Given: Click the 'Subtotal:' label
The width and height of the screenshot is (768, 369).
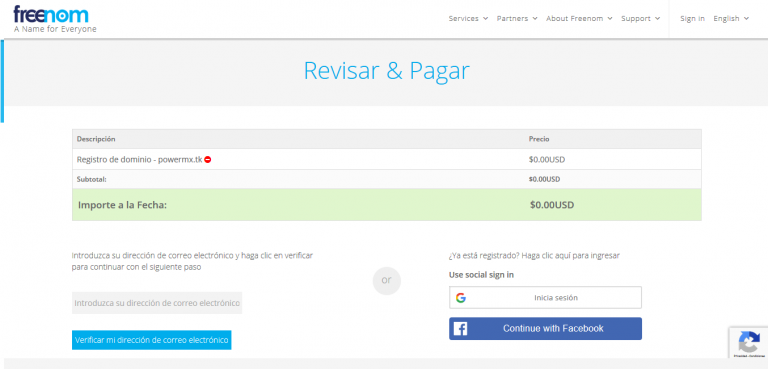Looking at the screenshot, I should [92, 179].
